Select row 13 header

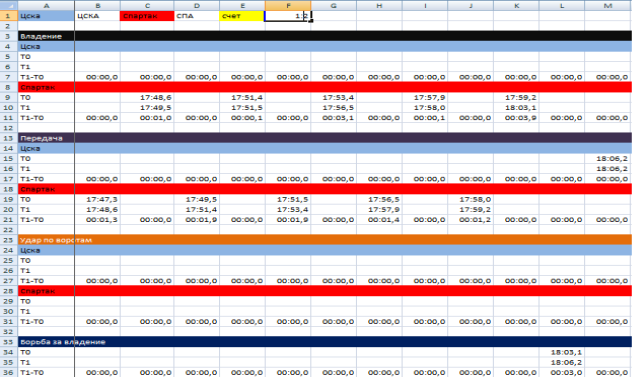(x=8, y=138)
